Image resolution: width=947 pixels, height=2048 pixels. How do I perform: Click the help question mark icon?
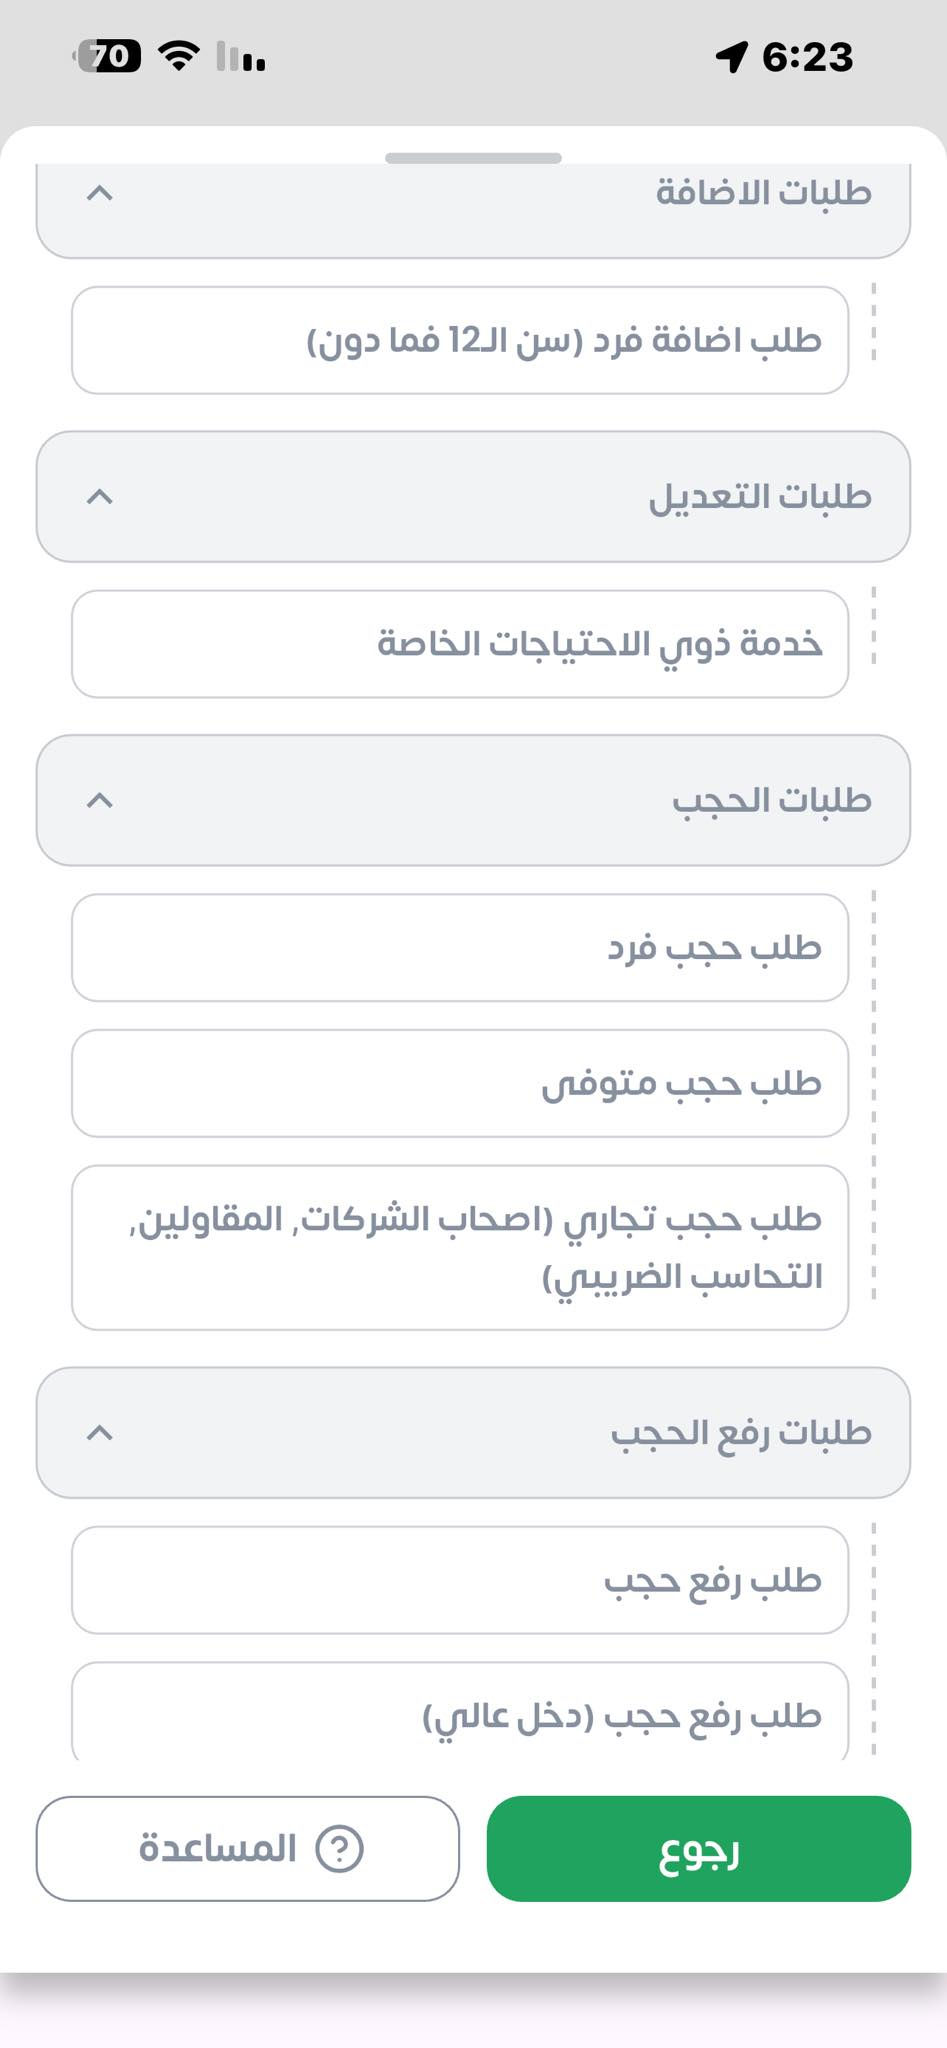(x=339, y=1848)
